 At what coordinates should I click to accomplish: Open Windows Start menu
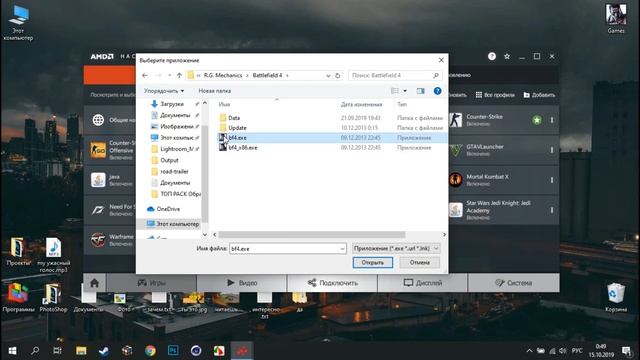click(x=12, y=350)
